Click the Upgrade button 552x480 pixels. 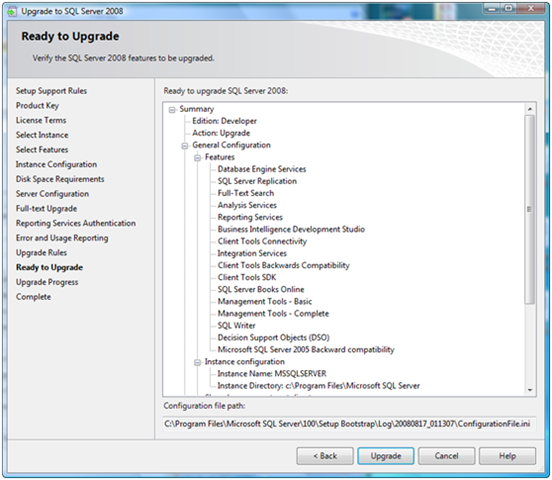coord(385,456)
